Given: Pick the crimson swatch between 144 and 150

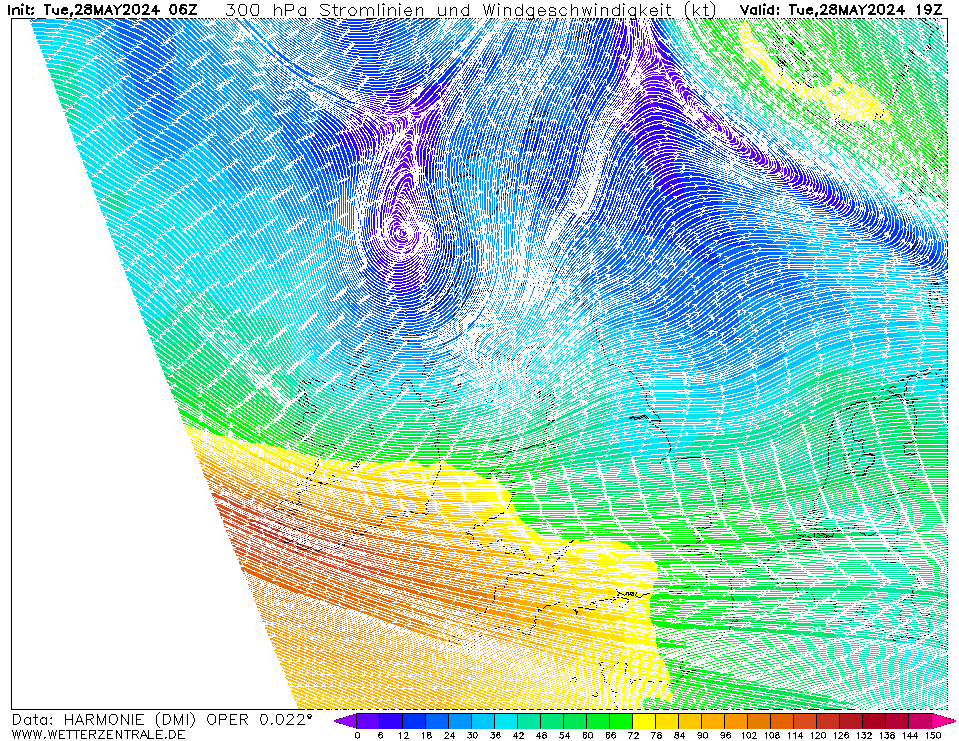Looking at the screenshot, I should coord(921,720).
